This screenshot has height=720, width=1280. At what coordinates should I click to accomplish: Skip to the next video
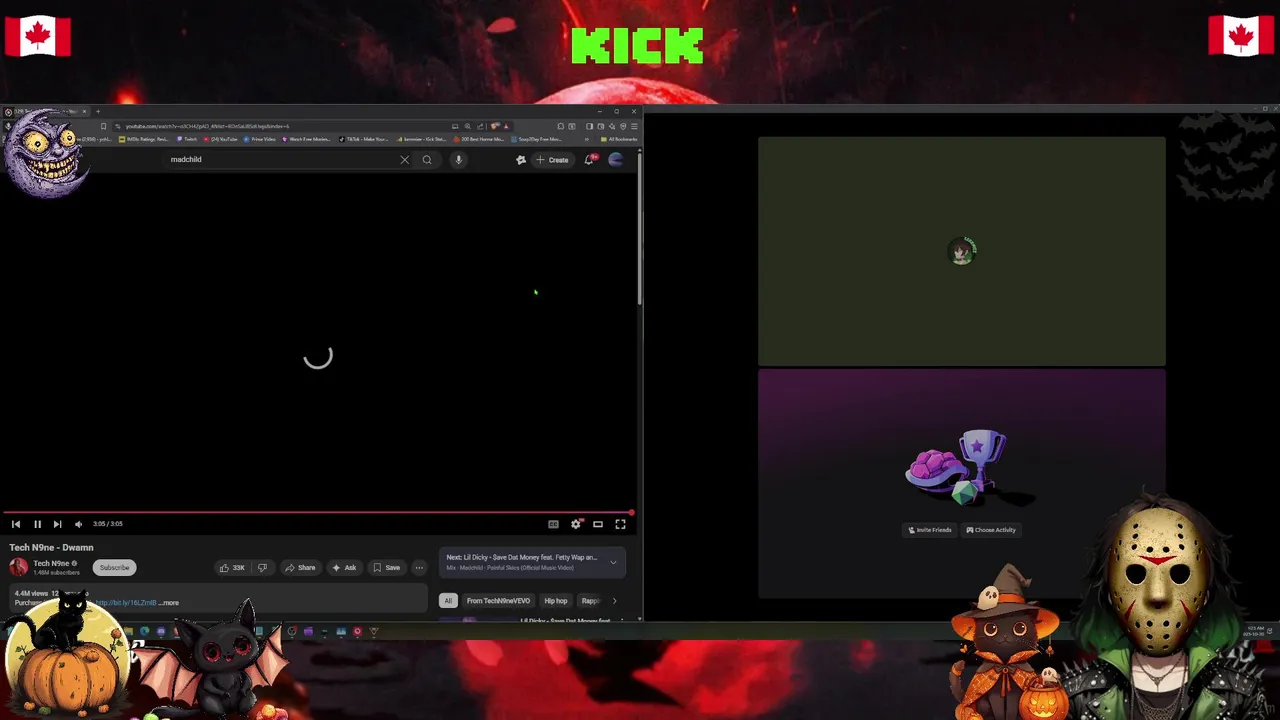[57, 524]
